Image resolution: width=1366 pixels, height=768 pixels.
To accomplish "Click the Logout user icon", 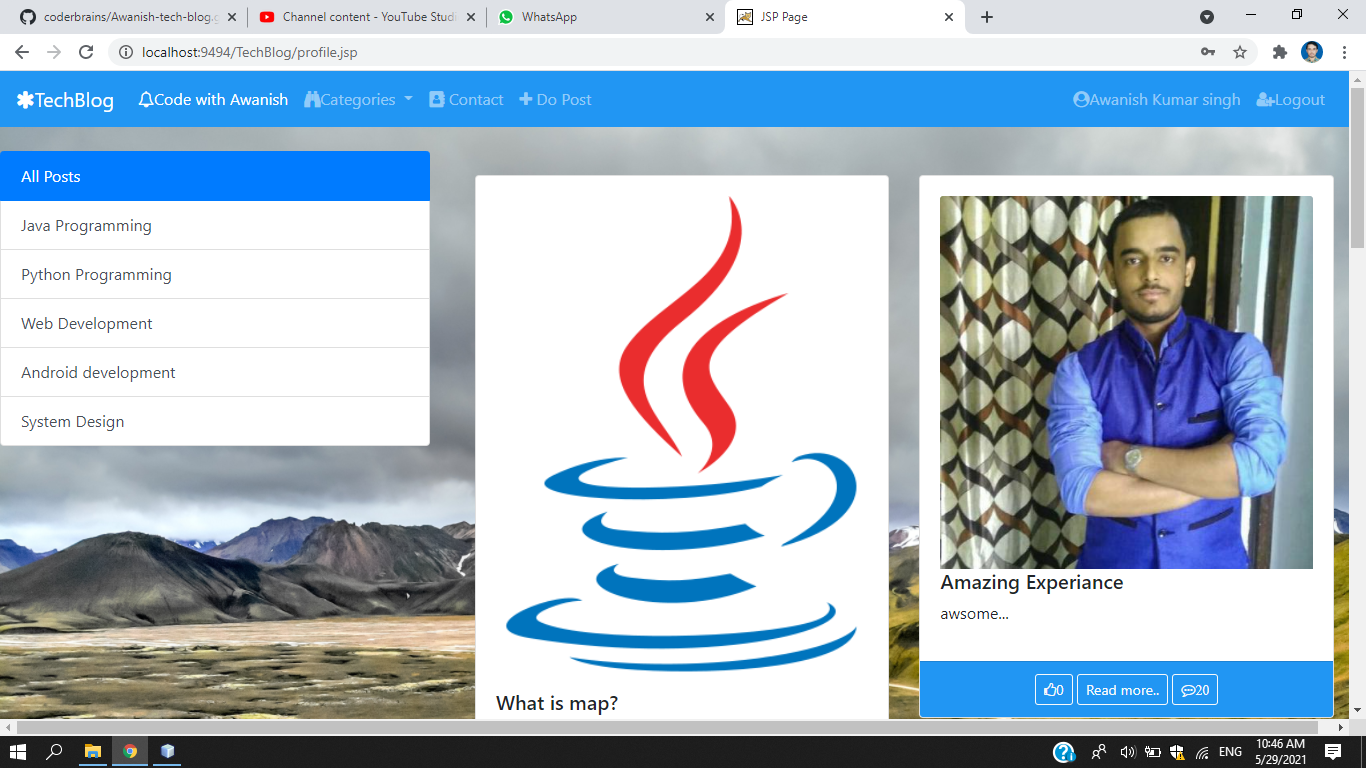I will [x=1265, y=99].
